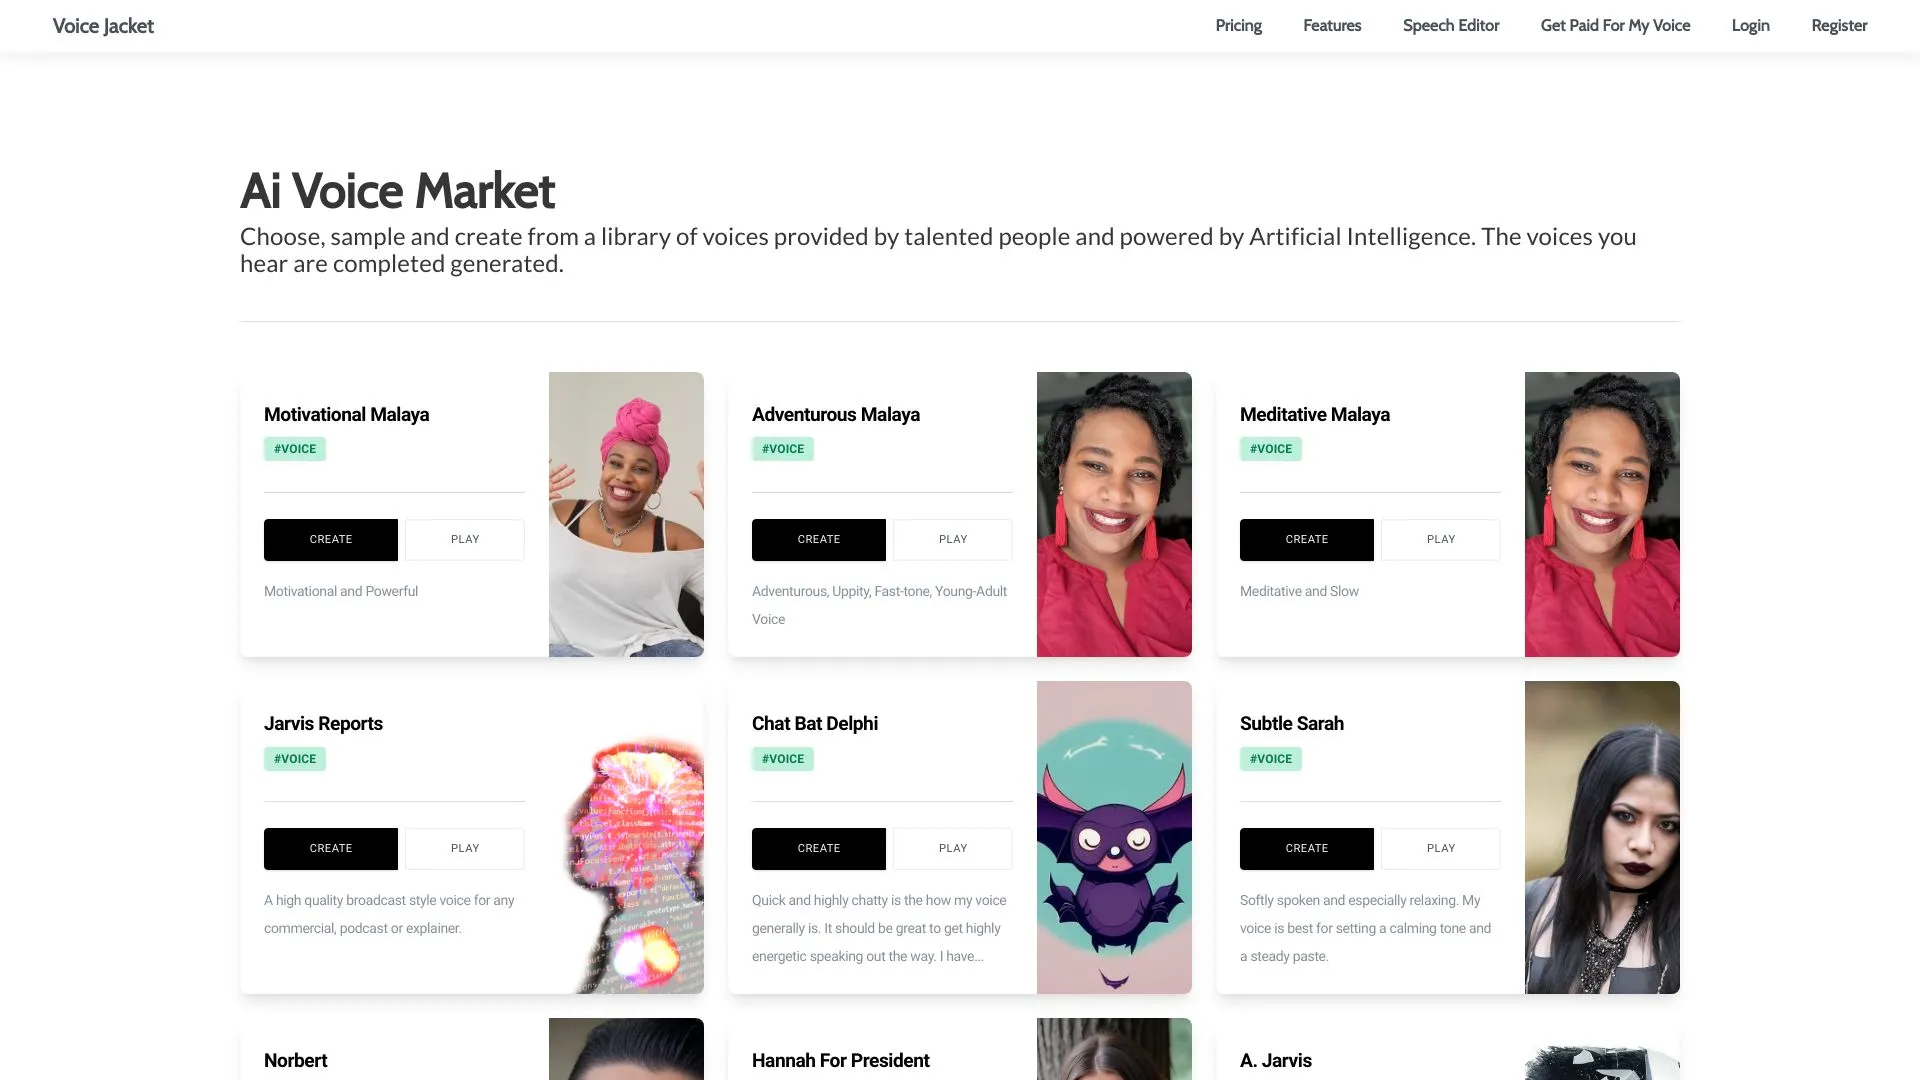The width and height of the screenshot is (1920, 1080).
Task: Click the Register link
Action: pyautogui.click(x=1839, y=25)
